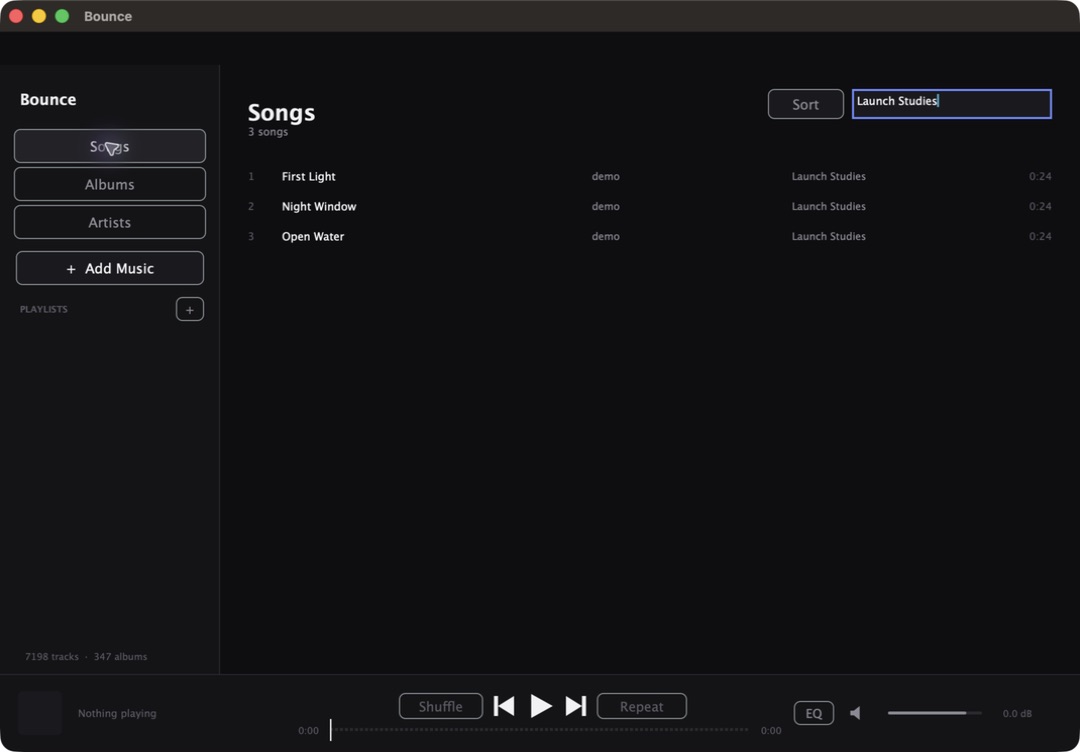1080x752 pixels.
Task: Click the Bounce sidebar title
Action: click(48, 99)
